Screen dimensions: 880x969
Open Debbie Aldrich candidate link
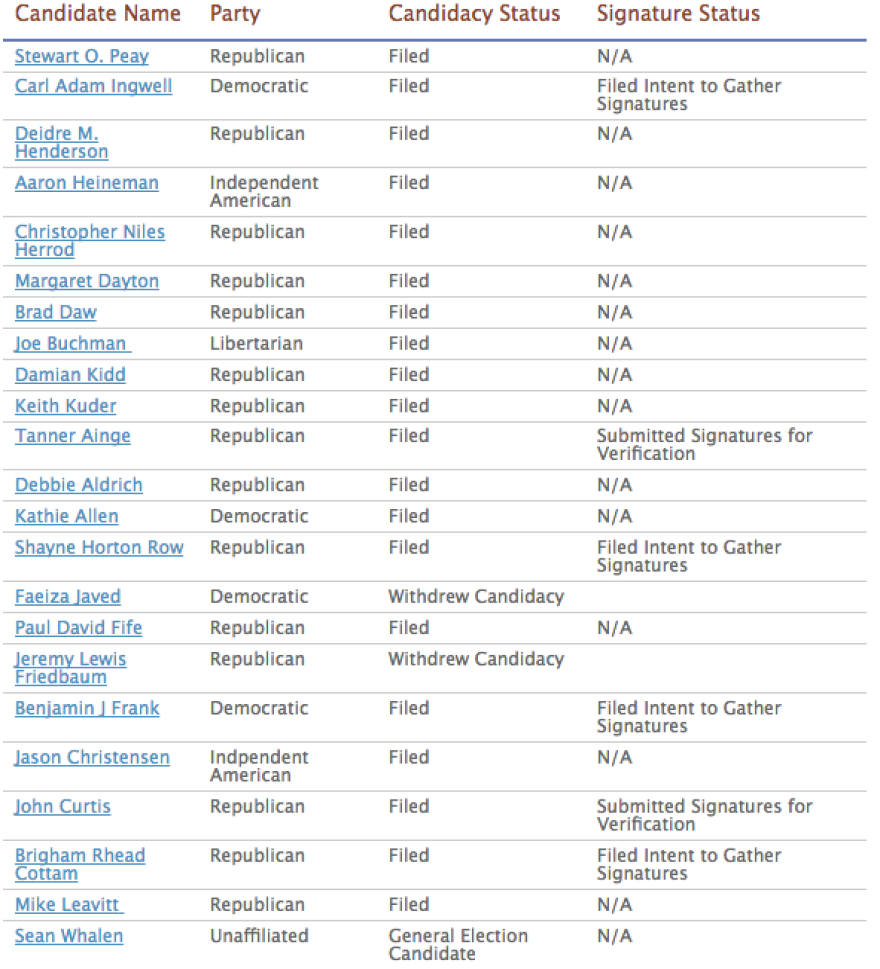click(78, 485)
